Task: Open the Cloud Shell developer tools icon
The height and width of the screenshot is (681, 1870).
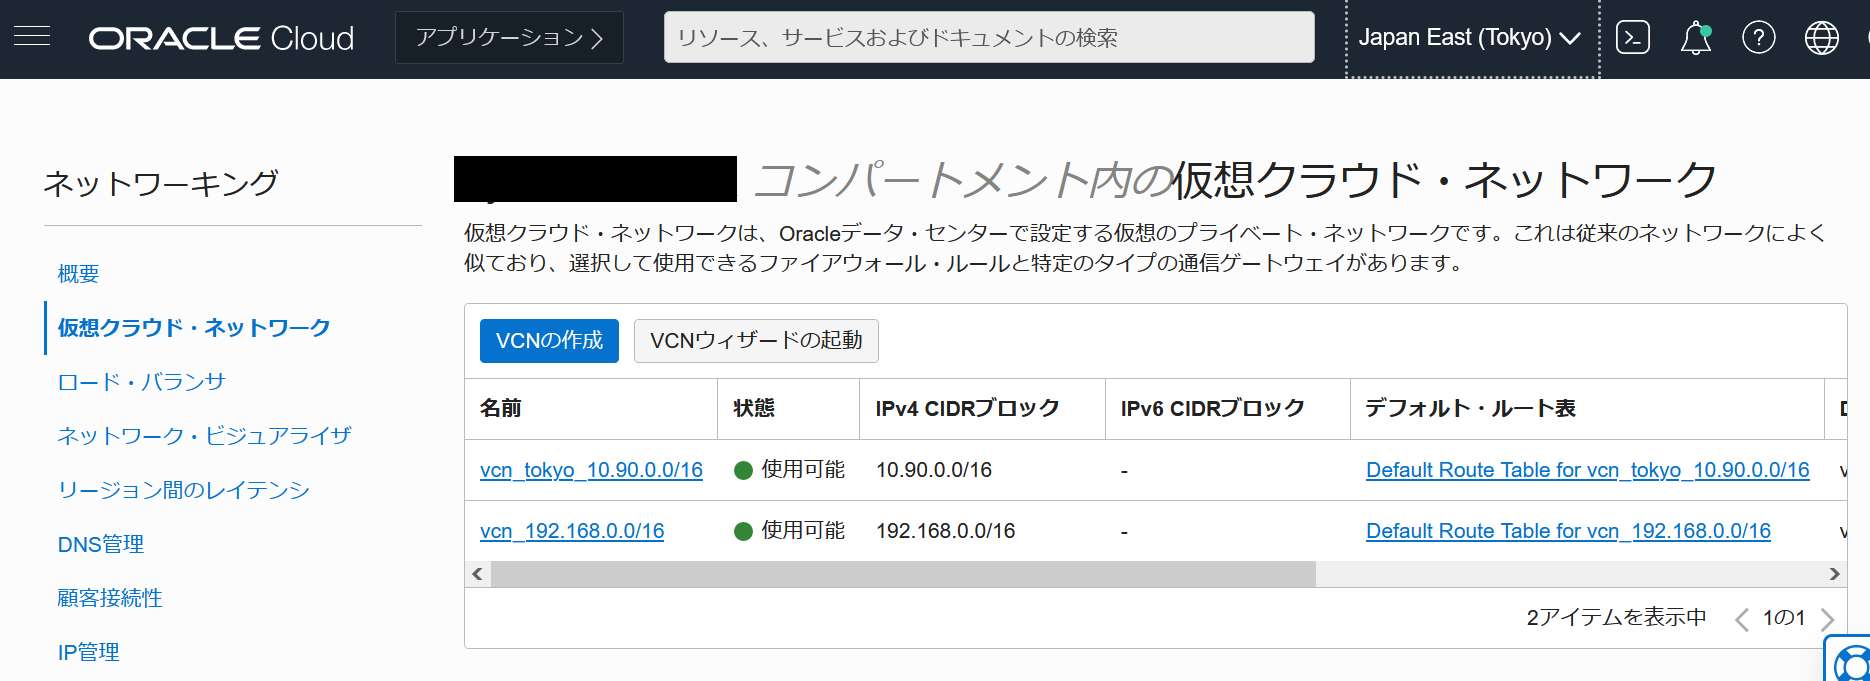Action: [1633, 38]
